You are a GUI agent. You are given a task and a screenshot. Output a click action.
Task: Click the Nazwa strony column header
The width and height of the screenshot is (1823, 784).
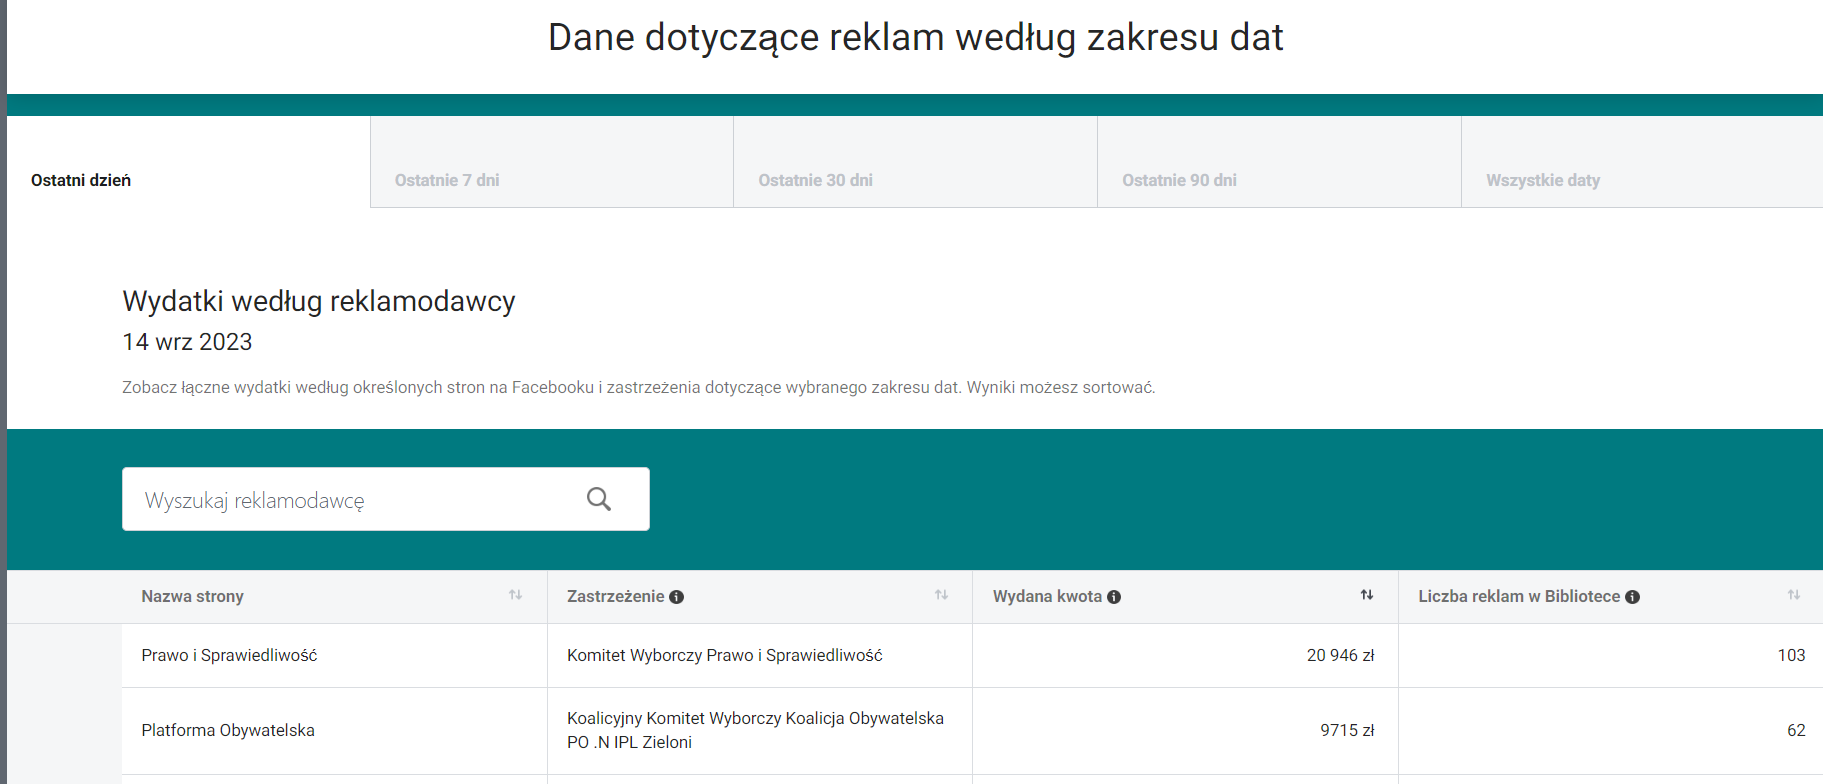[x=193, y=596]
